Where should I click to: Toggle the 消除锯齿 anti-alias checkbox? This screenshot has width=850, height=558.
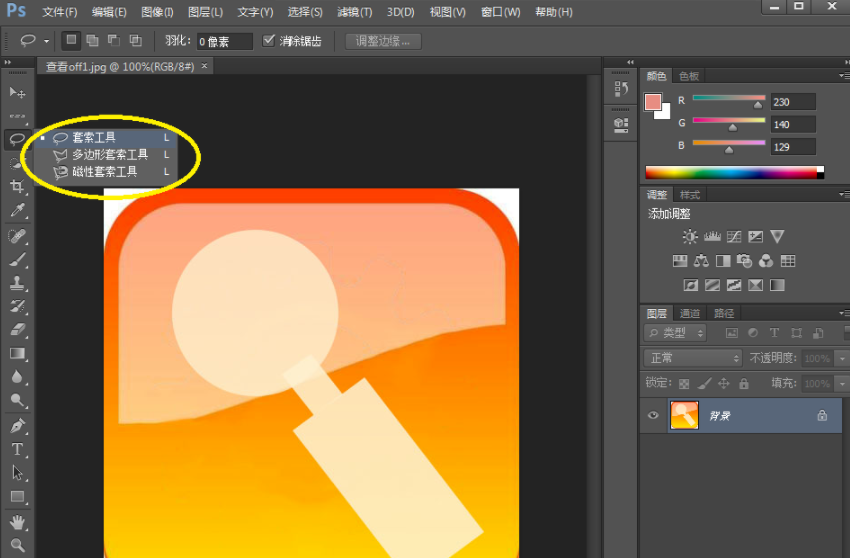point(268,40)
